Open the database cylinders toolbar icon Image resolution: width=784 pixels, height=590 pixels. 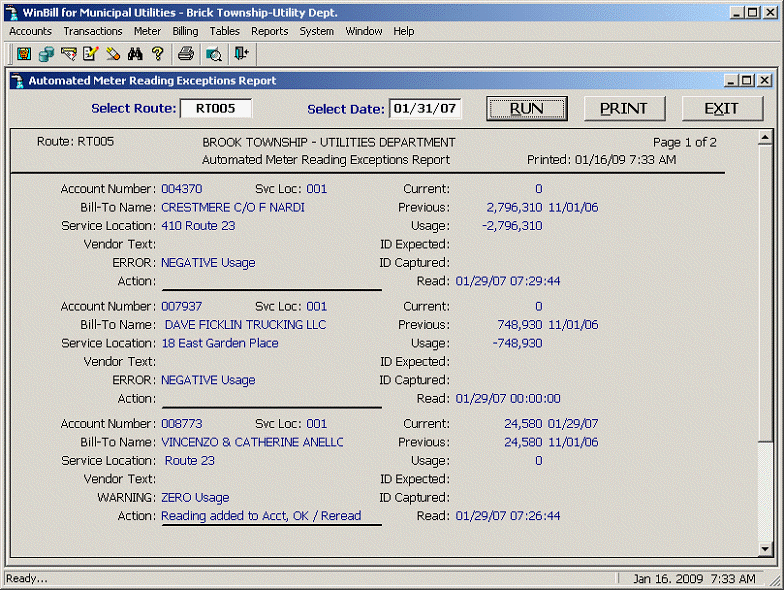[46, 54]
